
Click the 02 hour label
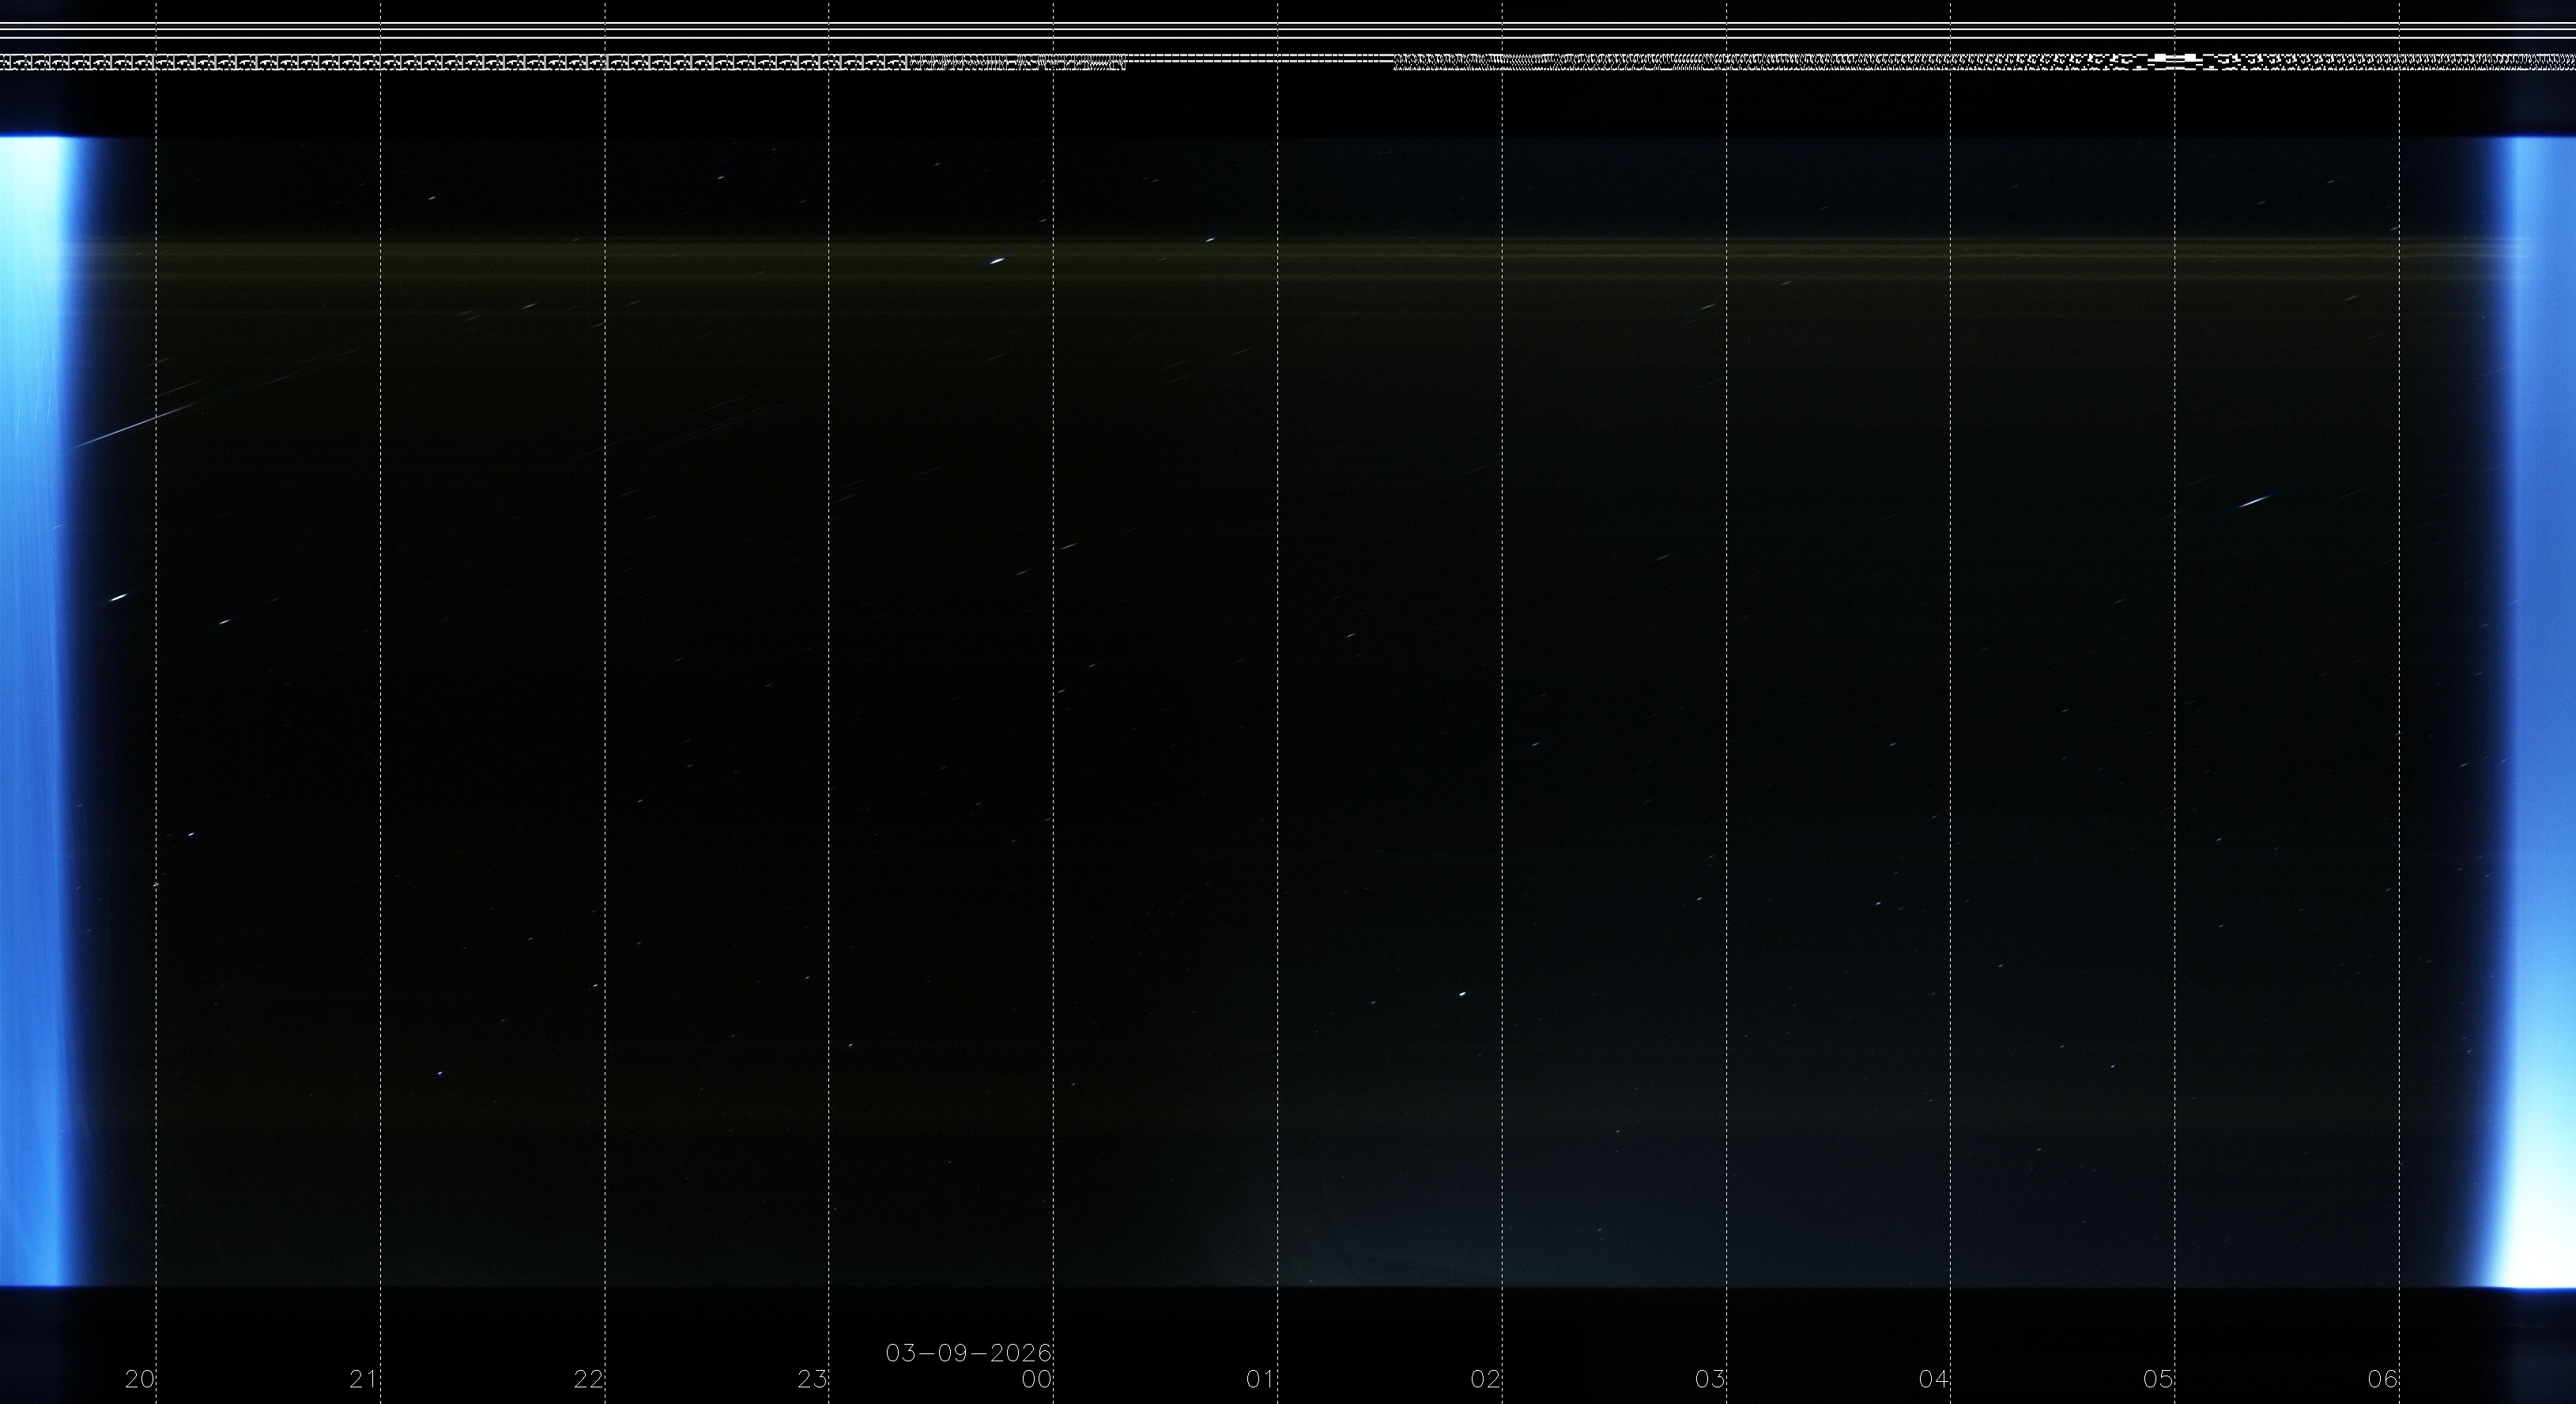pos(1486,1380)
